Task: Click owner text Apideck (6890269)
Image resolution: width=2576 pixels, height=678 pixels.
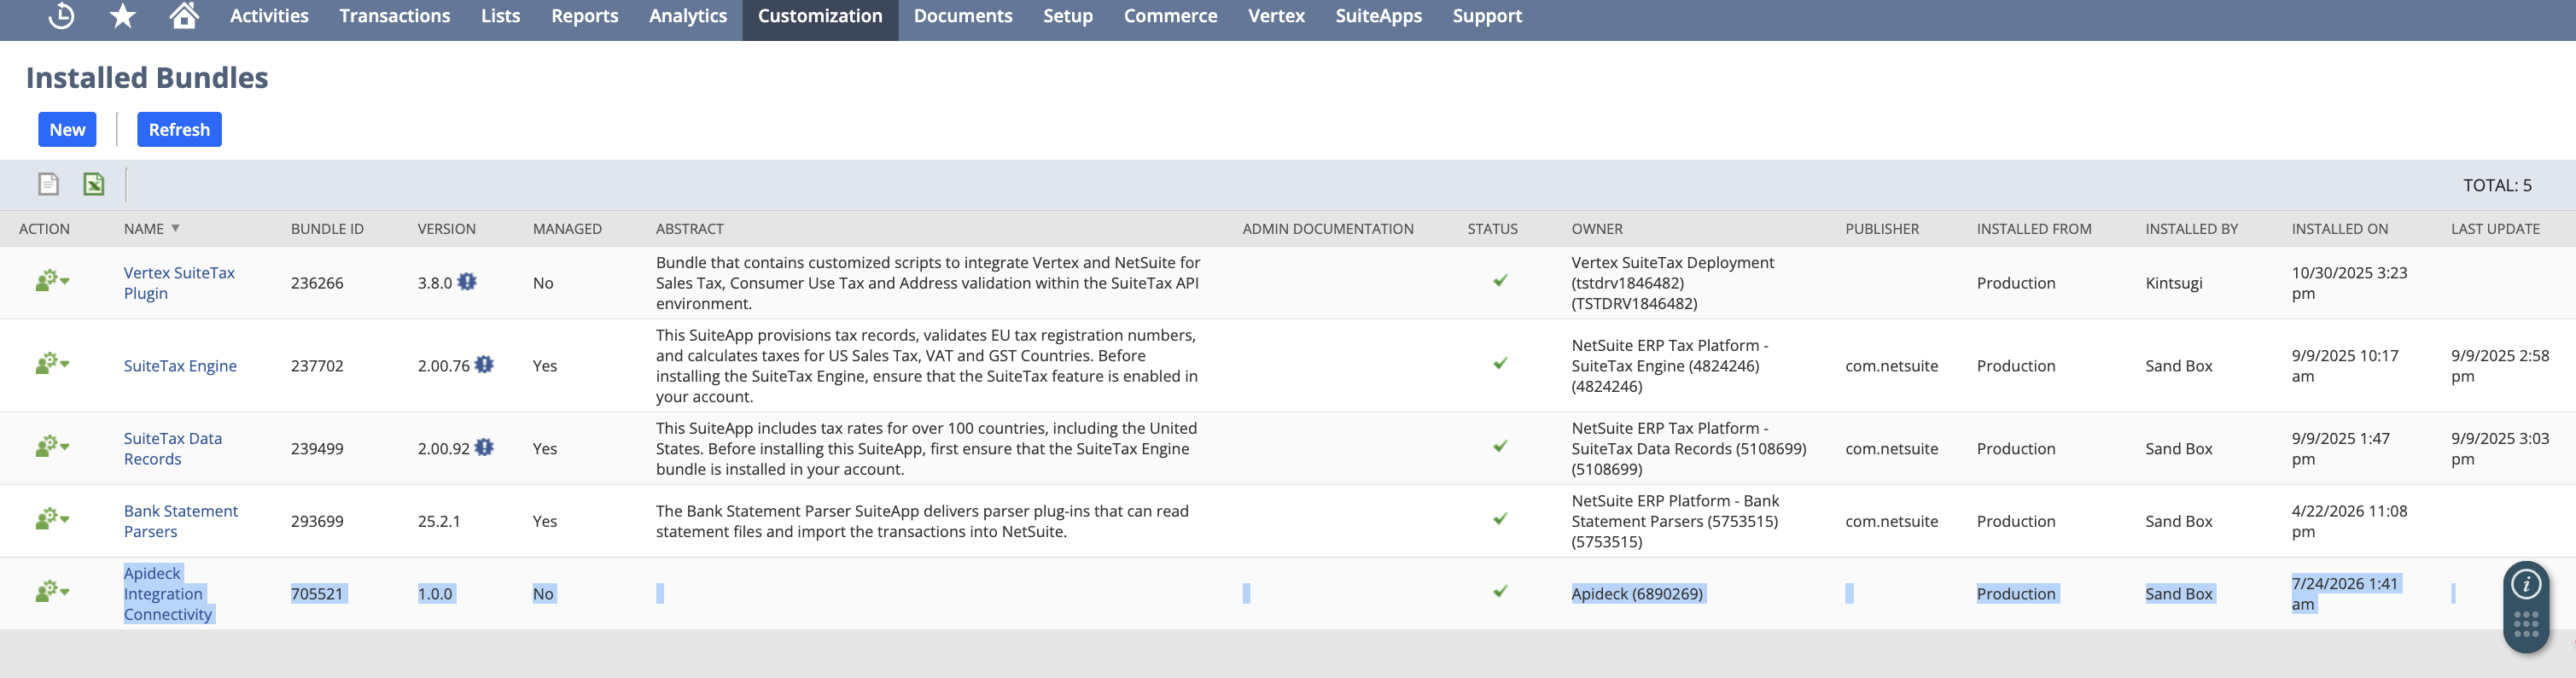Action: click(x=1637, y=594)
